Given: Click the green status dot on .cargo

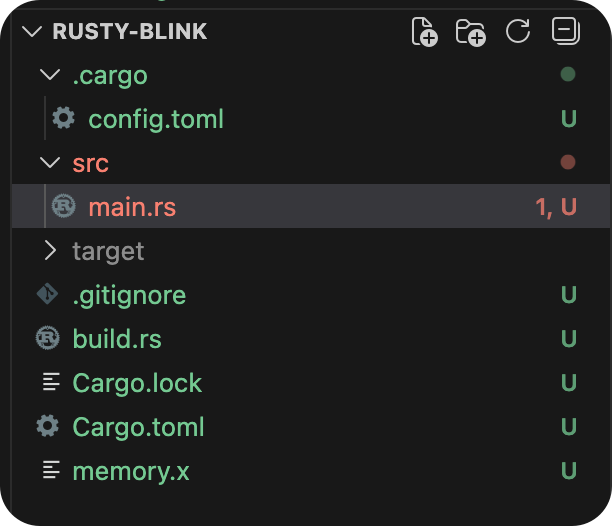Looking at the screenshot, I should [568, 75].
